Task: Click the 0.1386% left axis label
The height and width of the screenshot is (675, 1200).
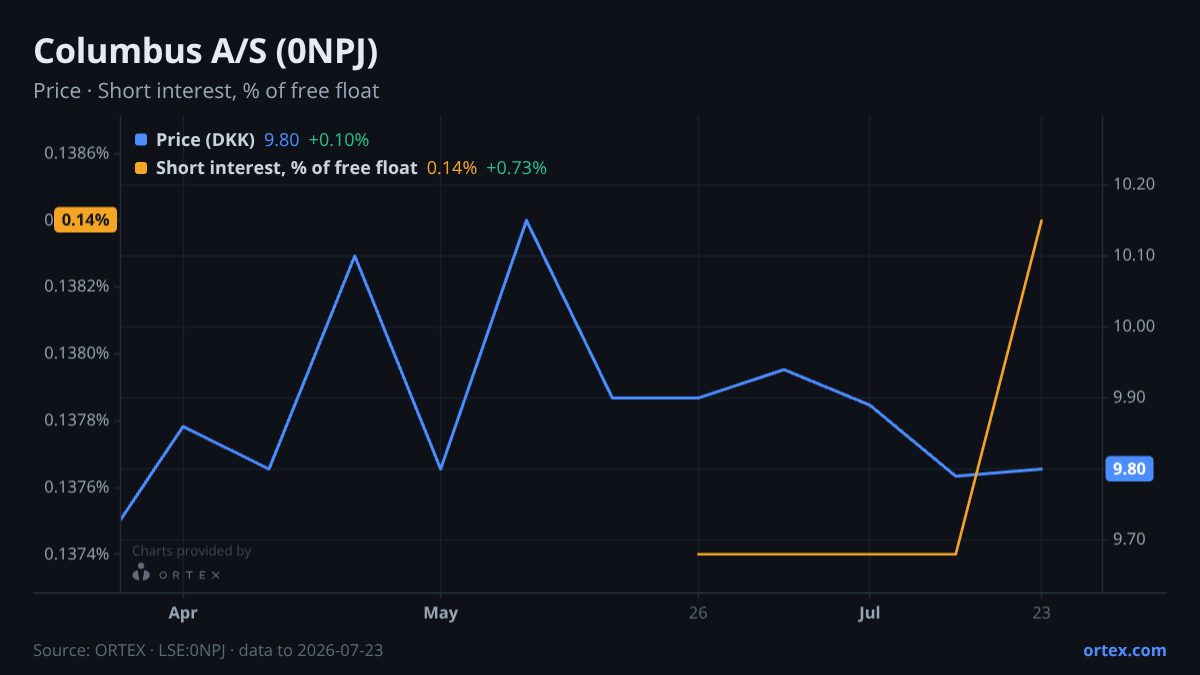Action: [76, 153]
